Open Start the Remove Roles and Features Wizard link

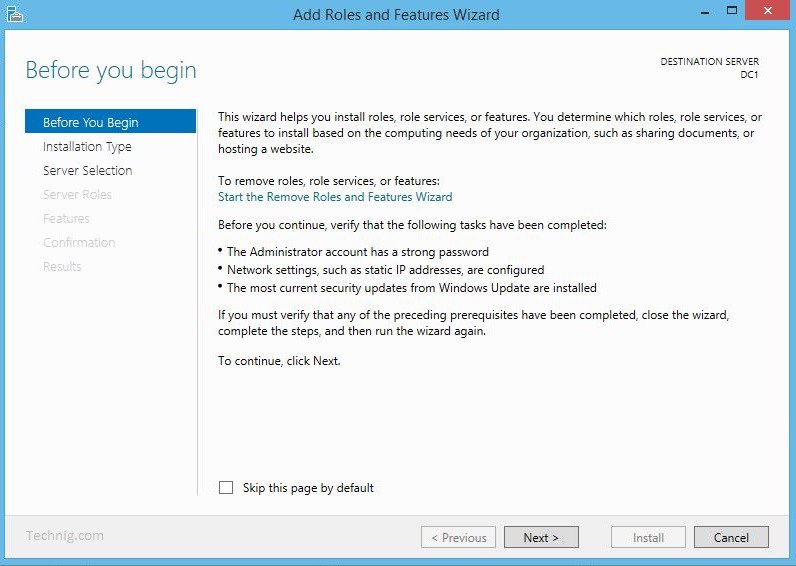click(335, 197)
